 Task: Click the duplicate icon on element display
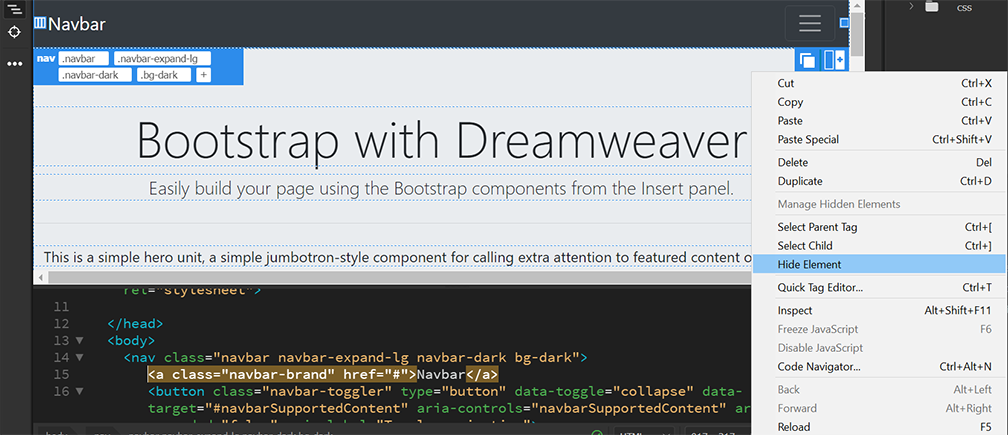[807, 61]
